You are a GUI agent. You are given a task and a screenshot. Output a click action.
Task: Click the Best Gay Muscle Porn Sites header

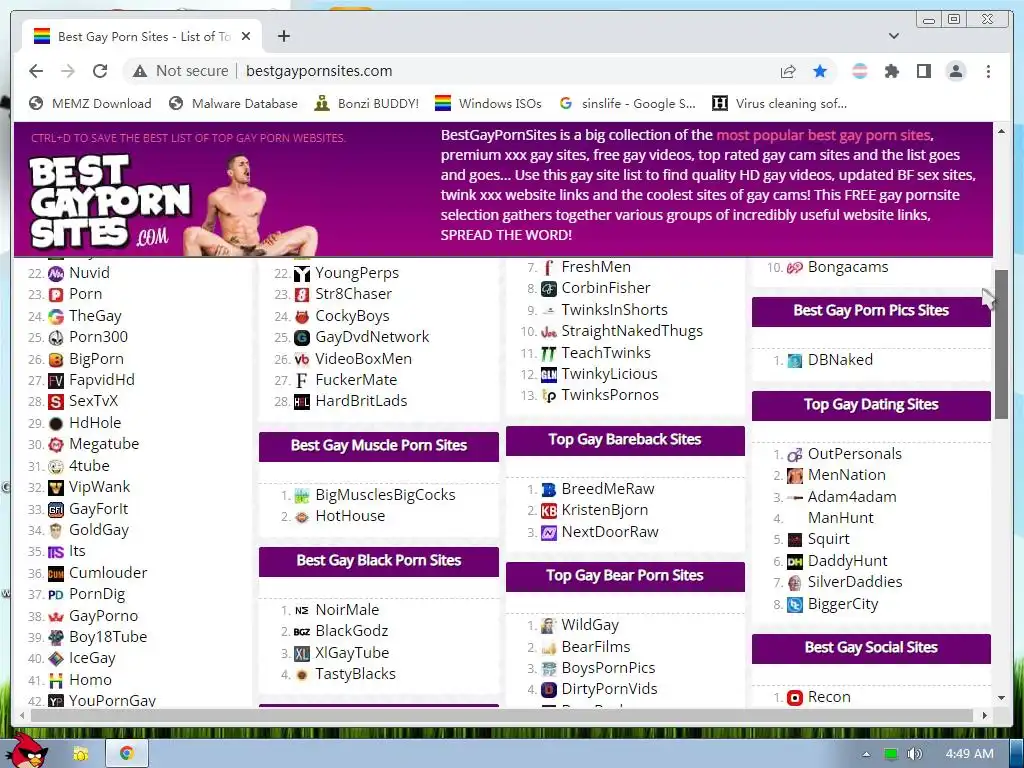[x=379, y=445]
